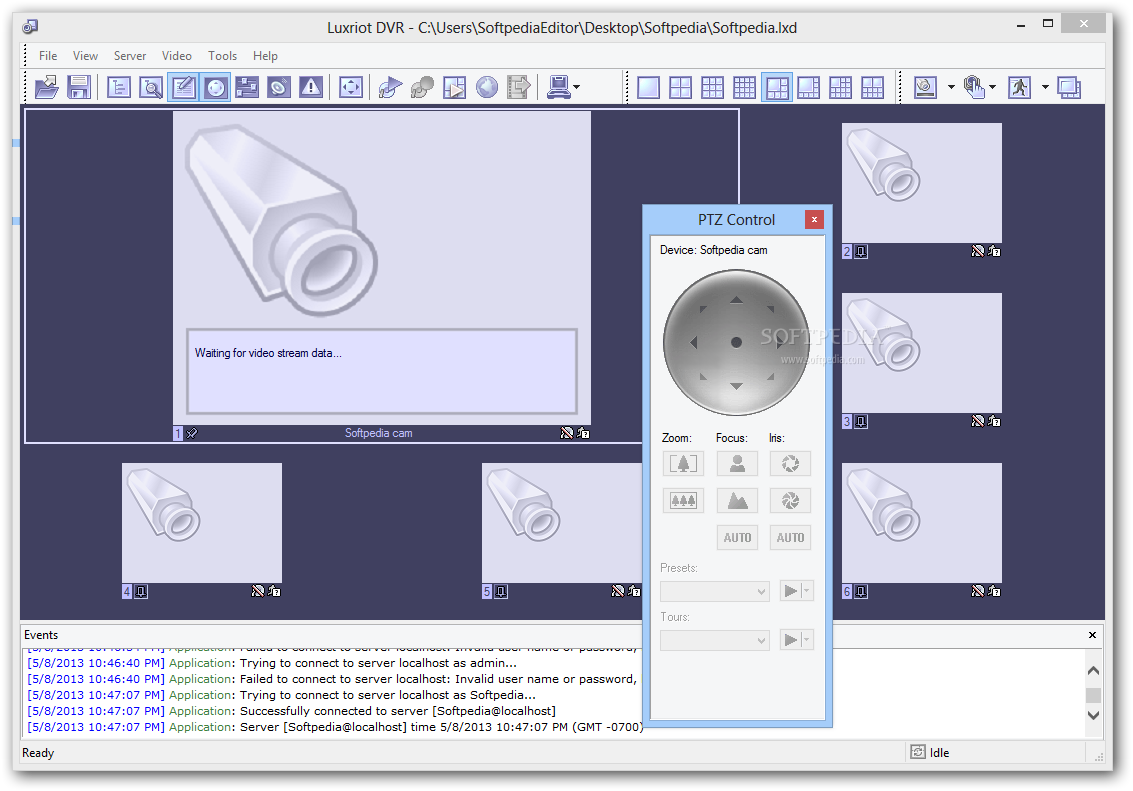
Task: Click the gray linked spheres toolbar icon
Action: pyautogui.click(x=422, y=87)
